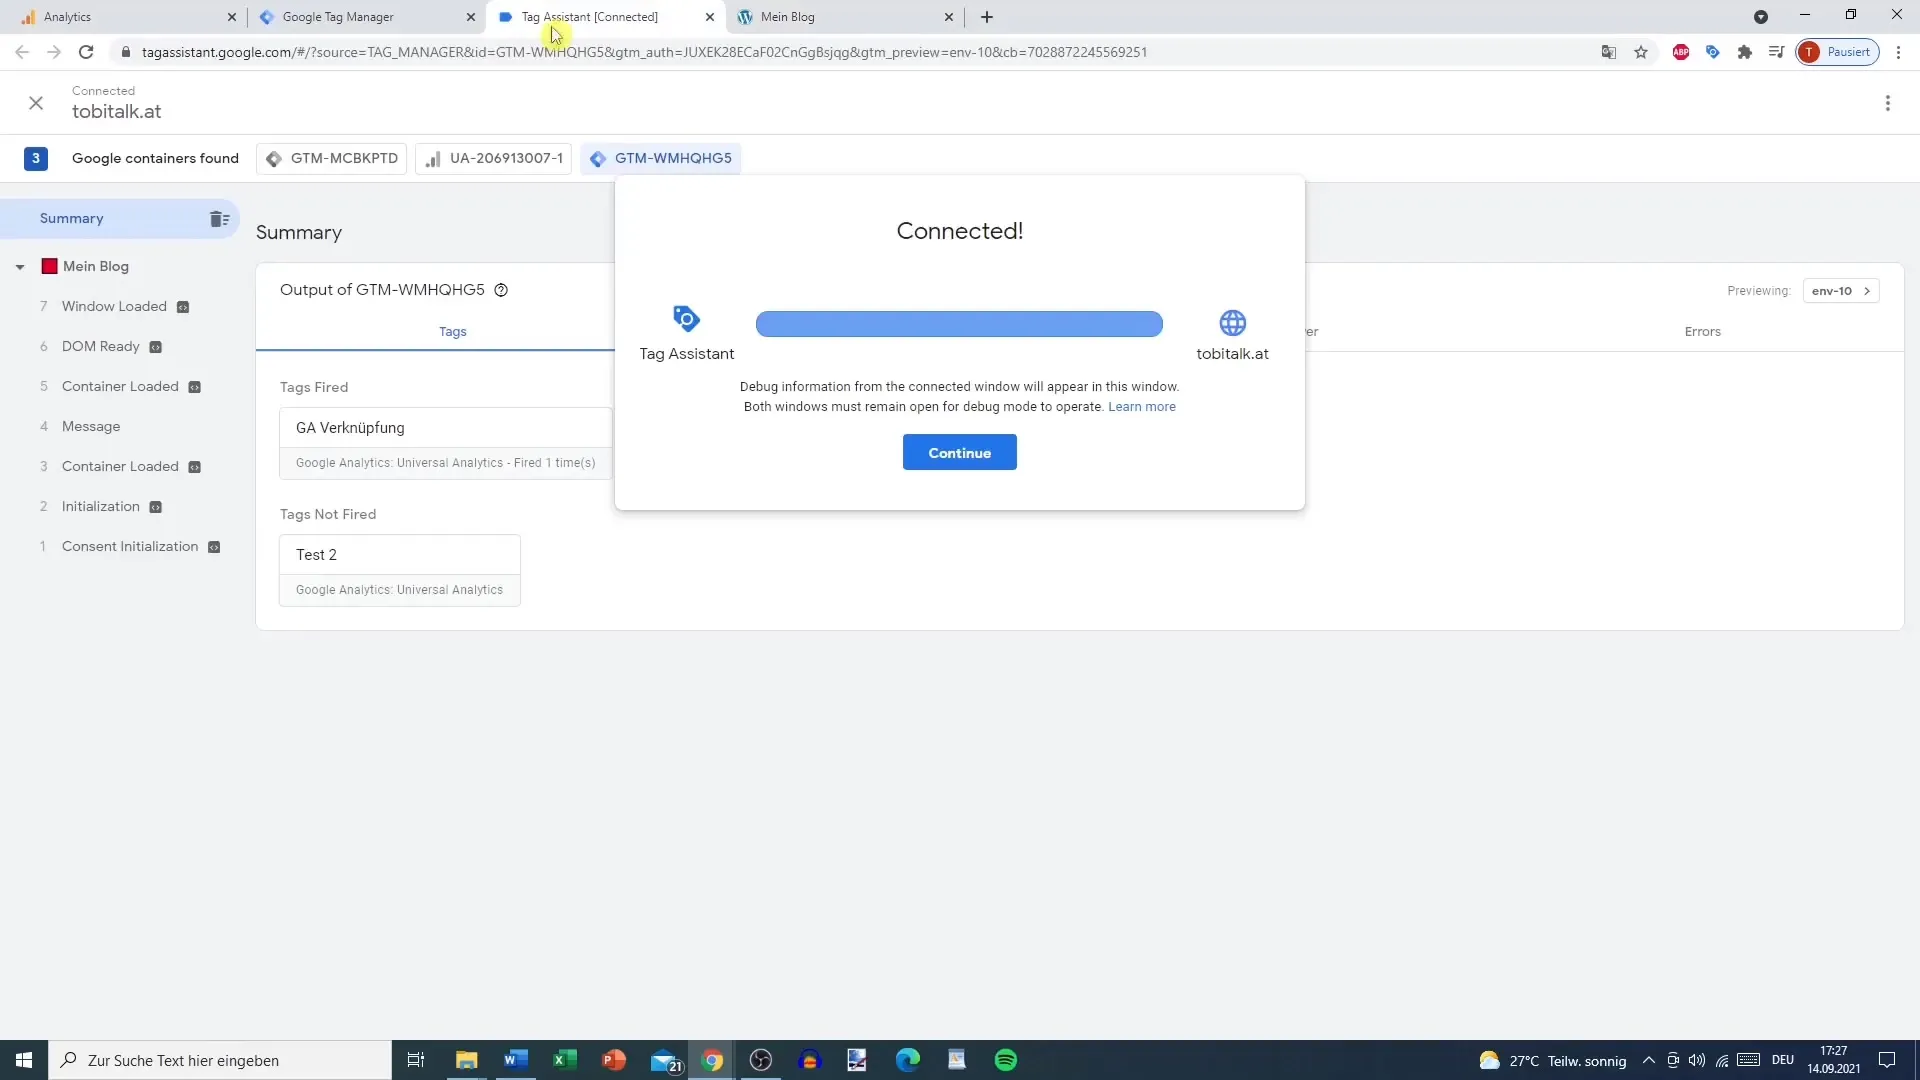This screenshot has width=1920, height=1080.
Task: Select the UA-206913003-1 container tab
Action: pos(497,157)
